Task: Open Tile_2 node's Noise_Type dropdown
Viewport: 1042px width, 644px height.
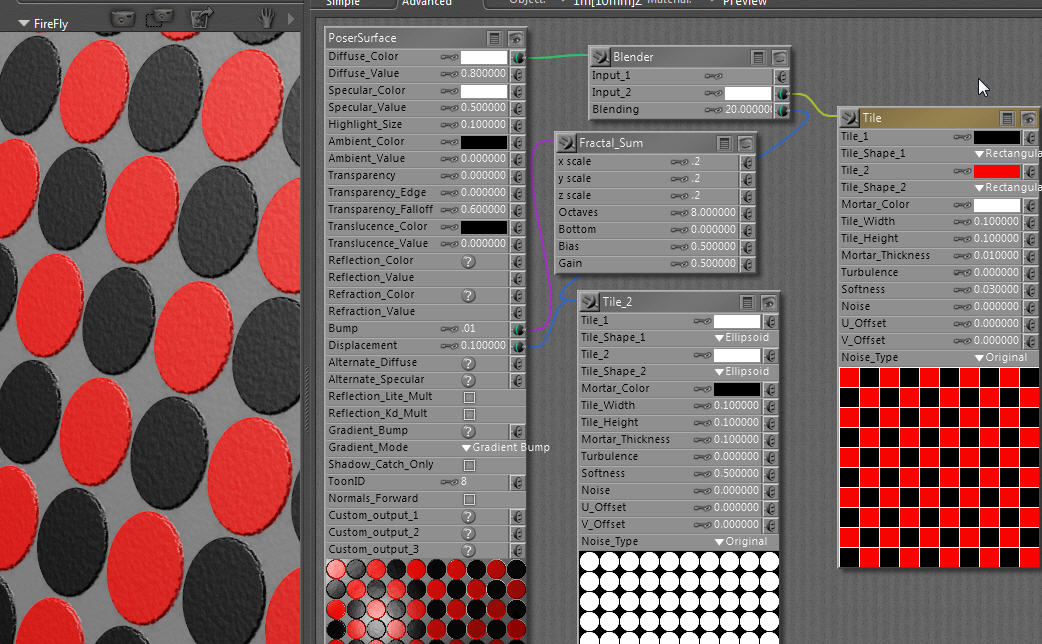Action: pos(740,542)
